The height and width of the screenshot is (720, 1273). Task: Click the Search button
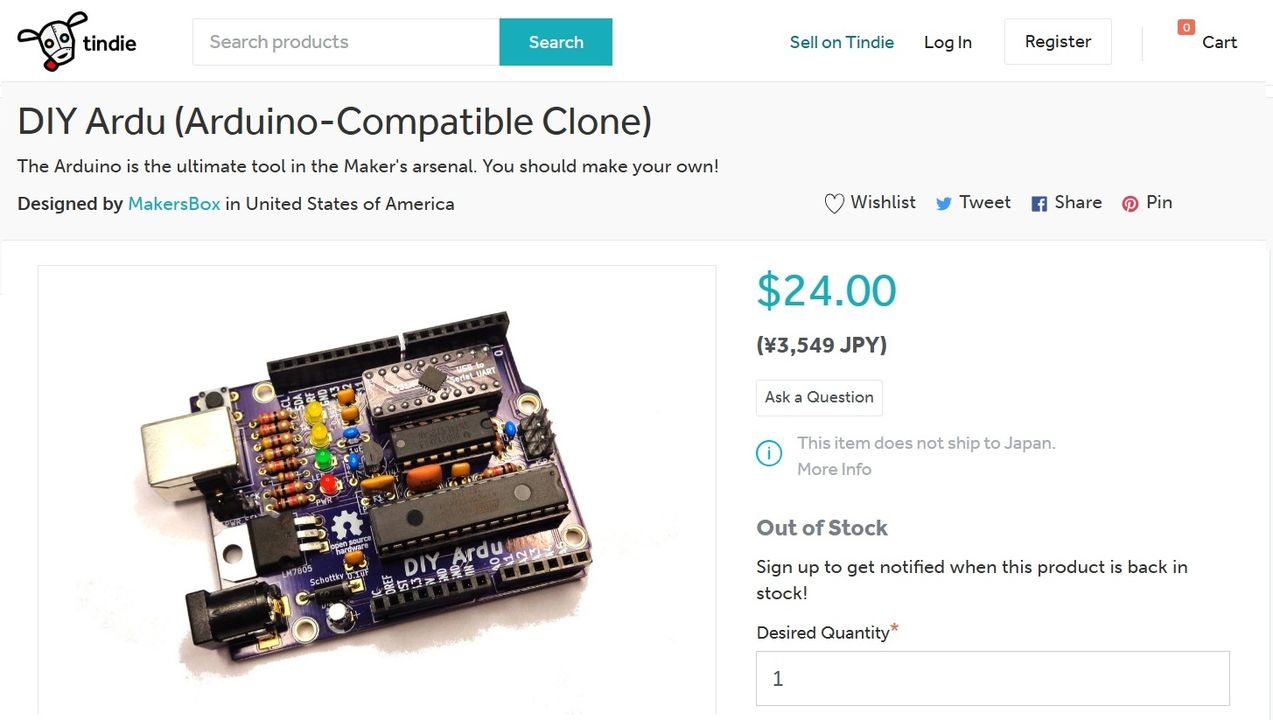tap(556, 42)
